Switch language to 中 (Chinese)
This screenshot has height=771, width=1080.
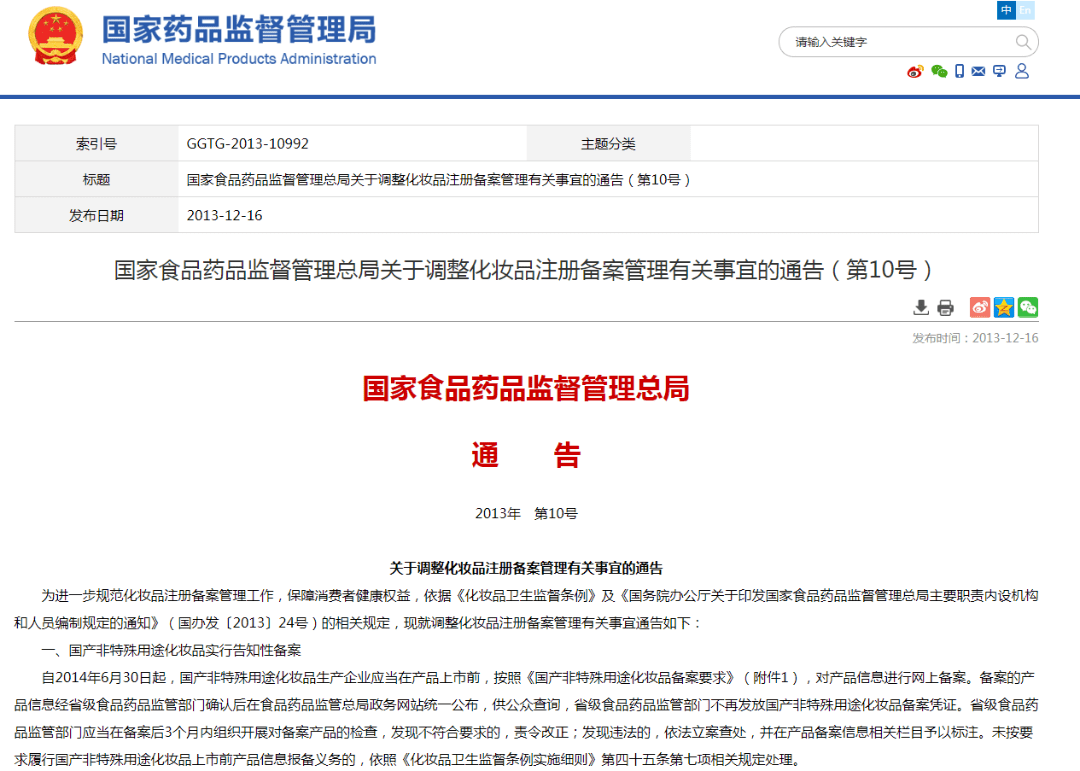click(x=1006, y=10)
